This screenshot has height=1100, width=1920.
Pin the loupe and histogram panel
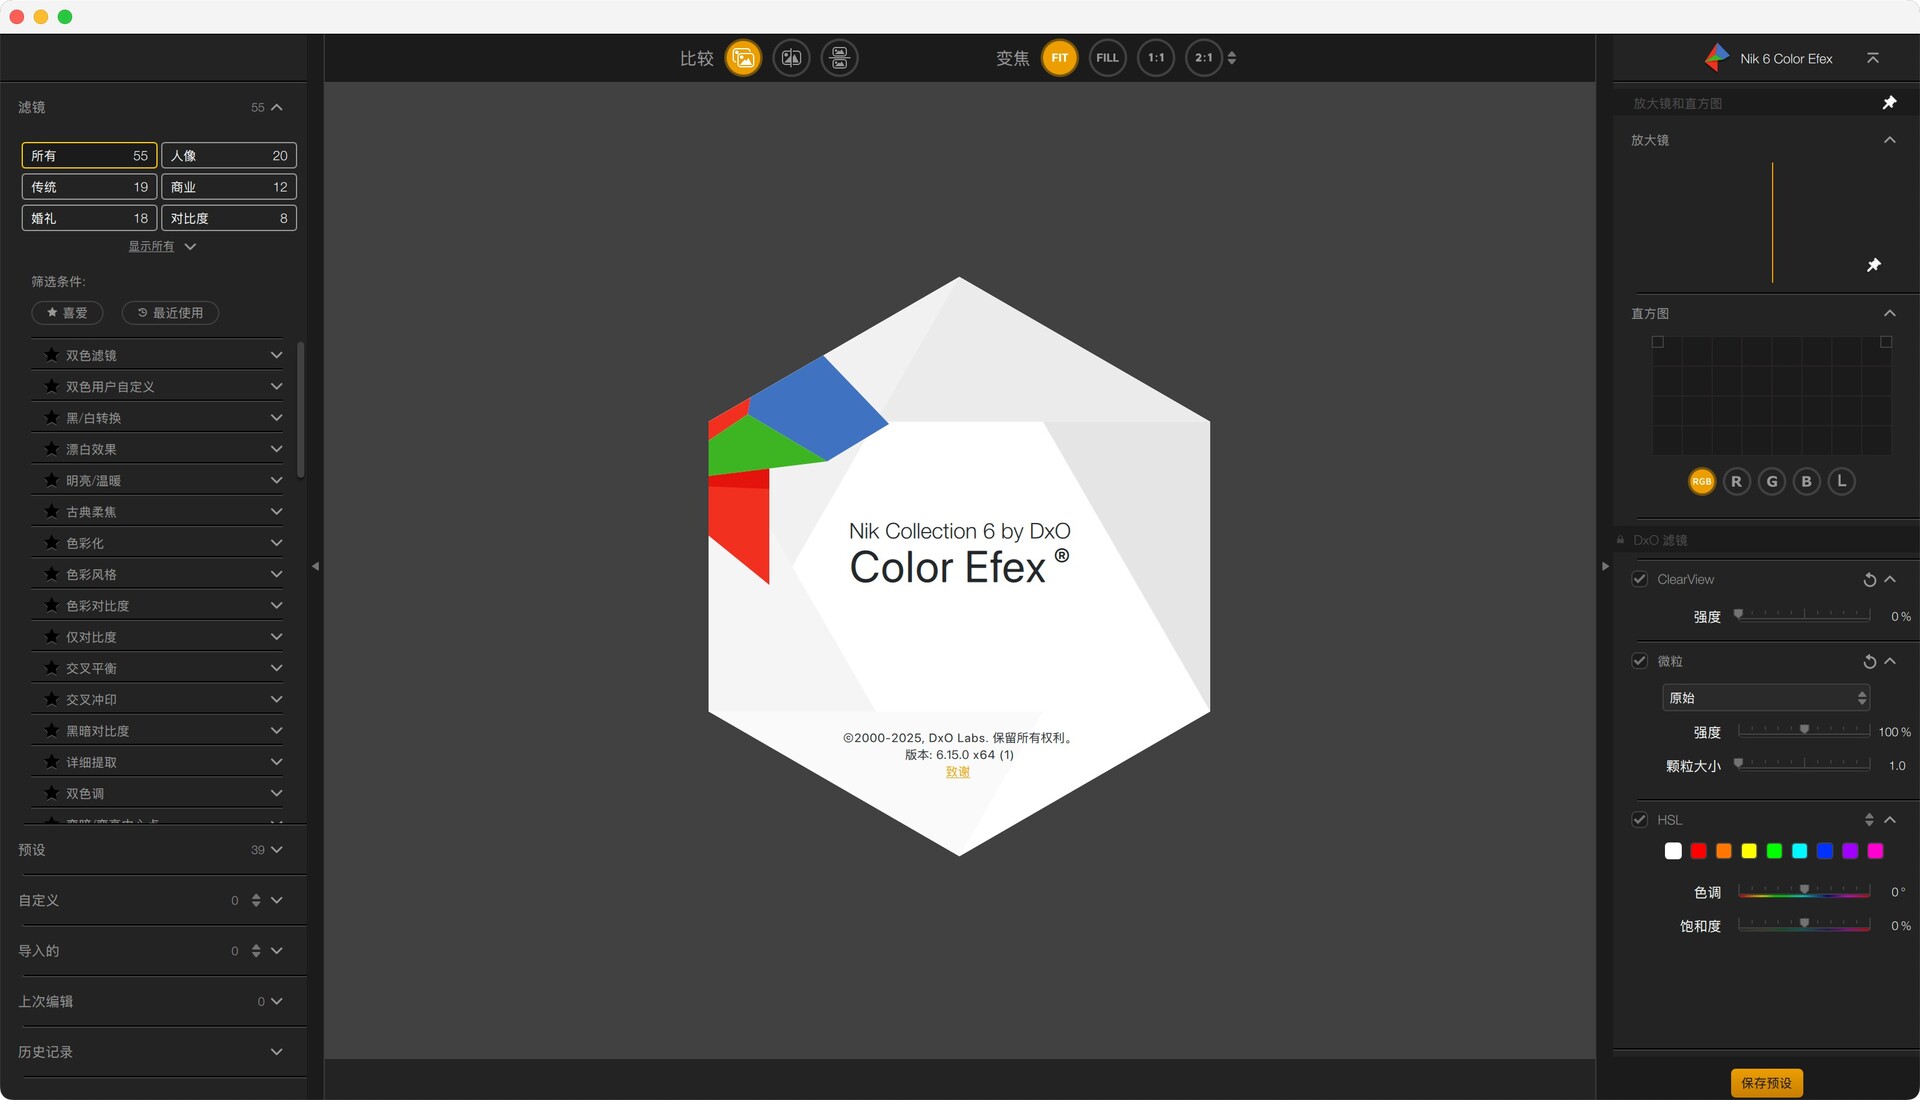tap(1889, 103)
